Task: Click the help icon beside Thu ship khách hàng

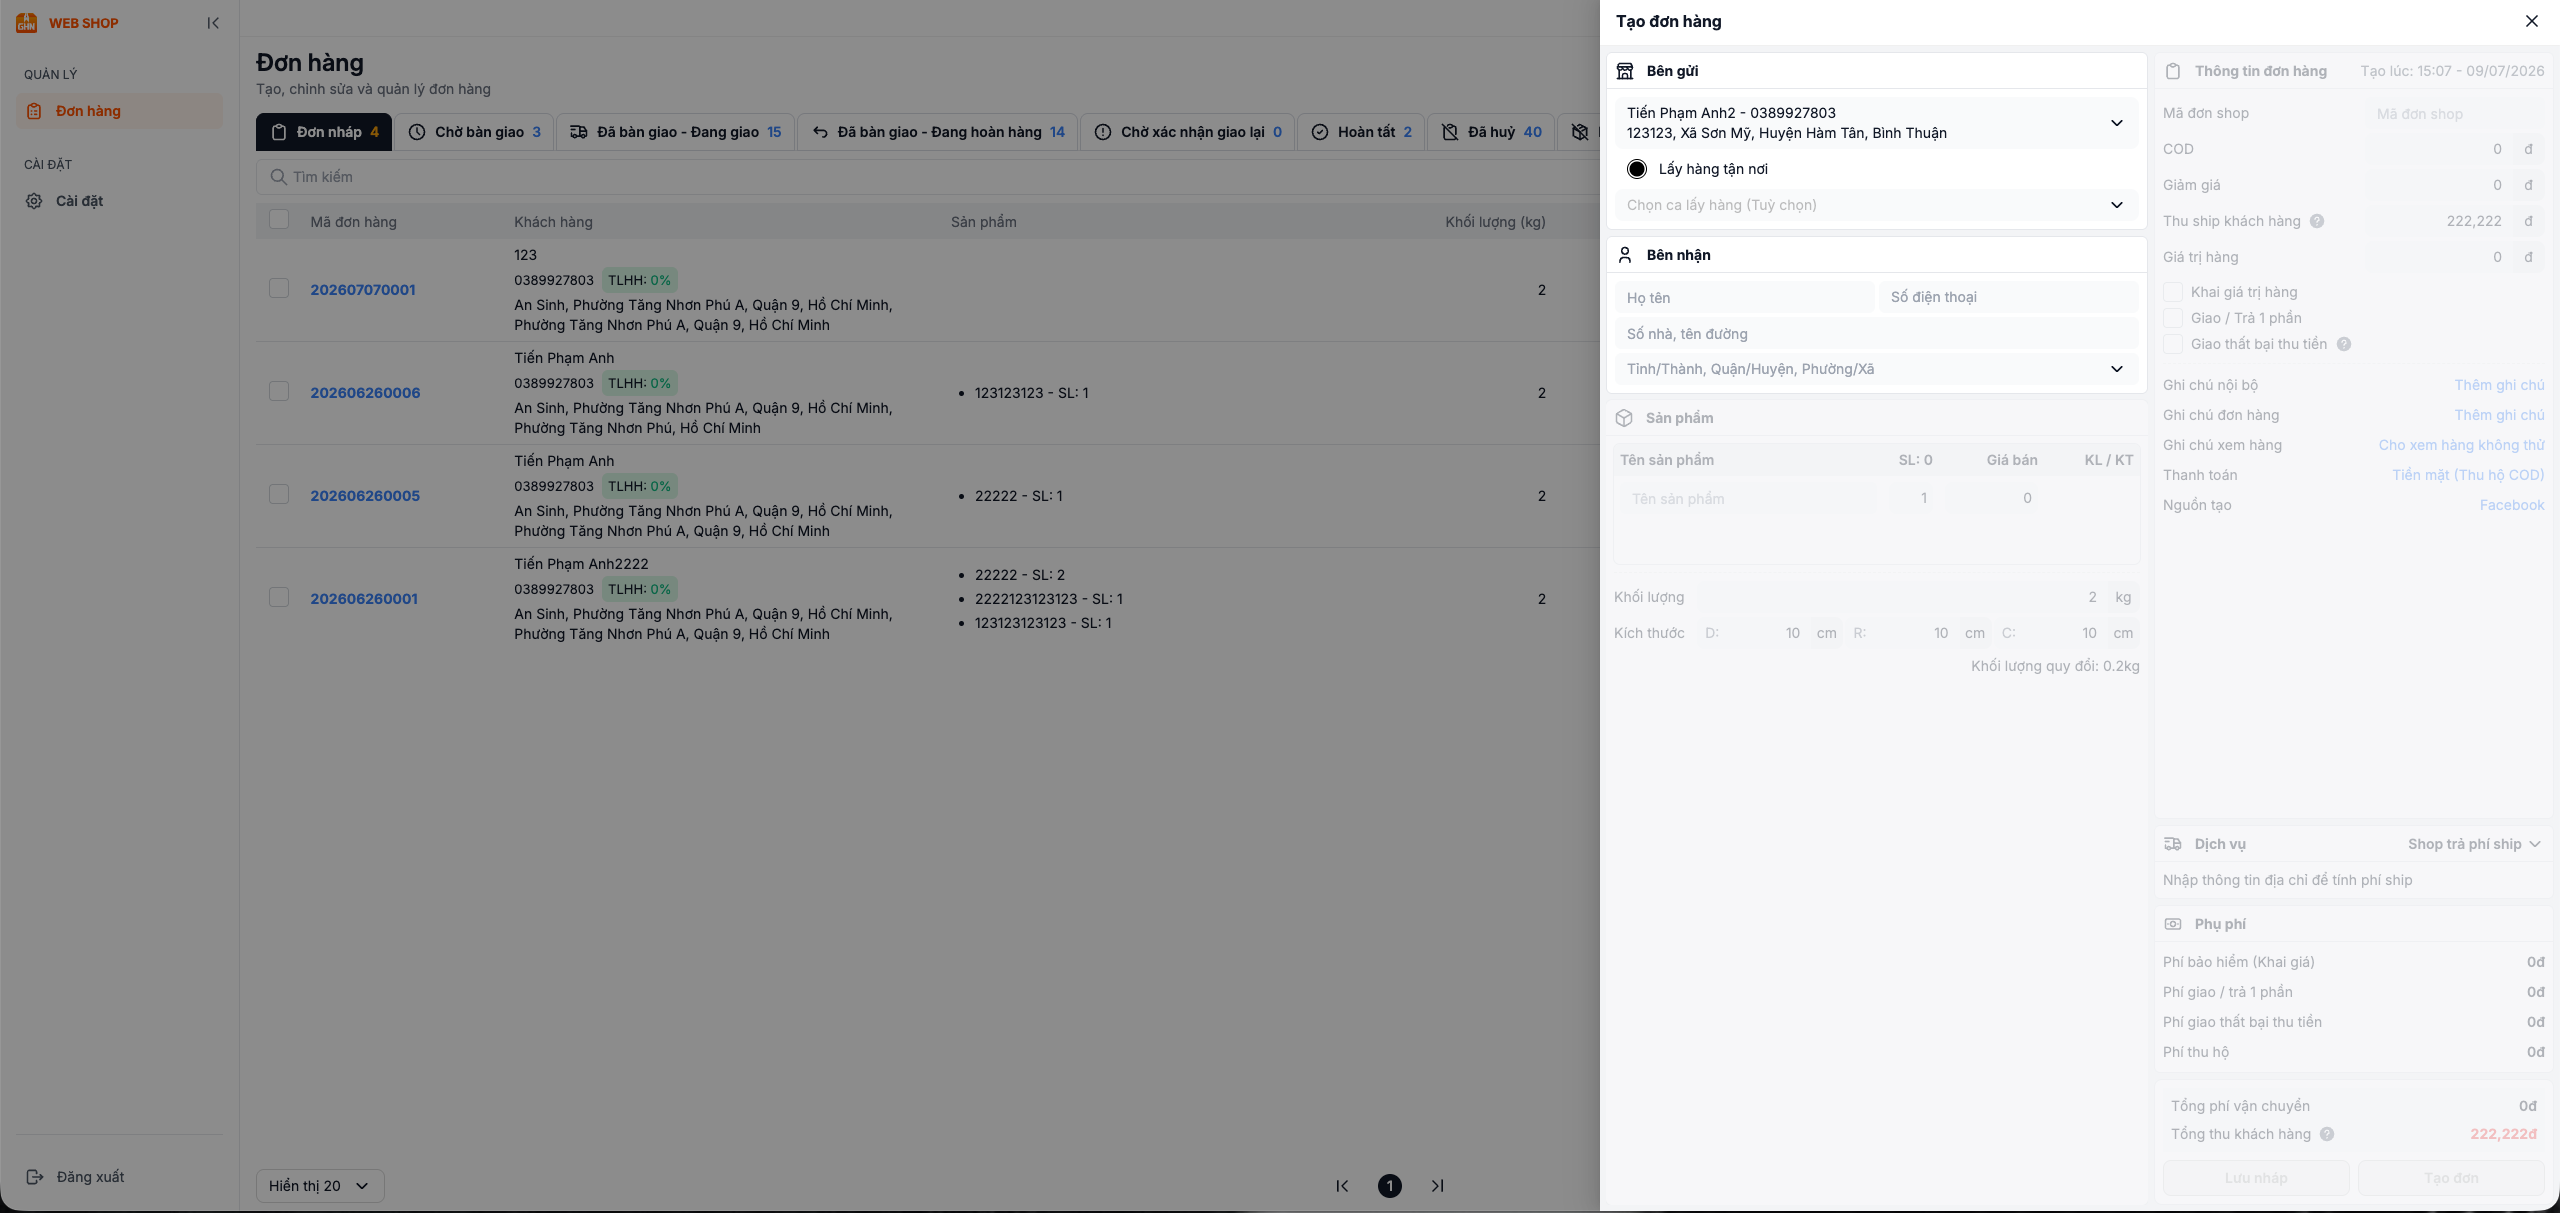Action: (x=2317, y=221)
